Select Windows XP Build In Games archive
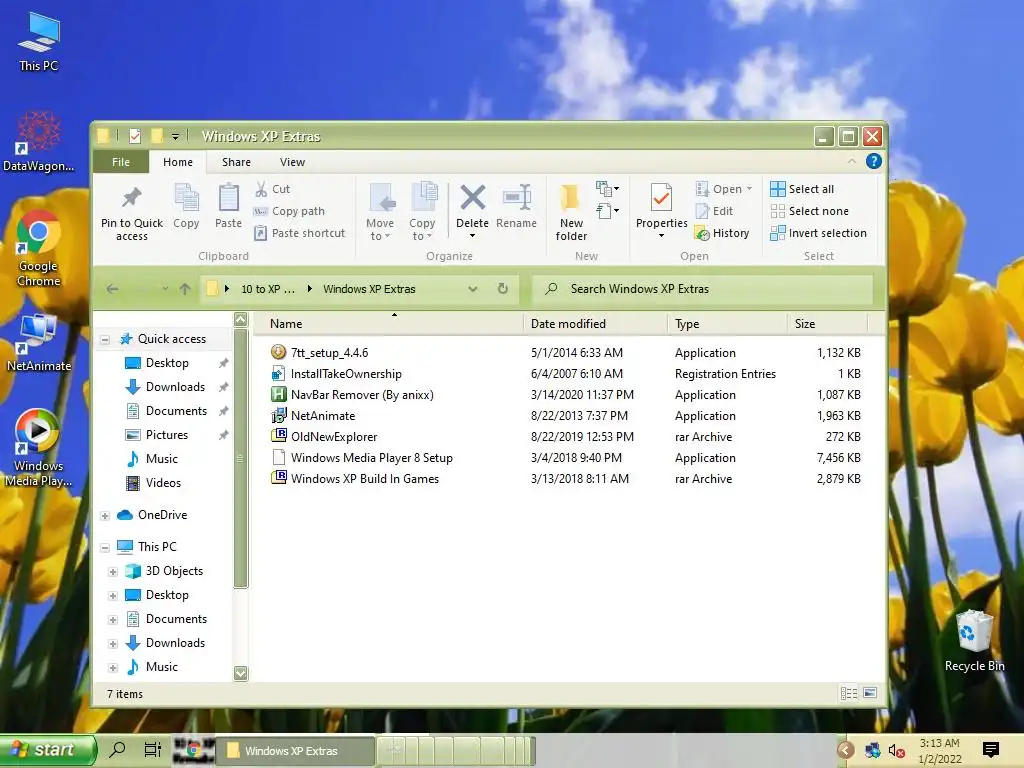The image size is (1024, 768). 364,479
